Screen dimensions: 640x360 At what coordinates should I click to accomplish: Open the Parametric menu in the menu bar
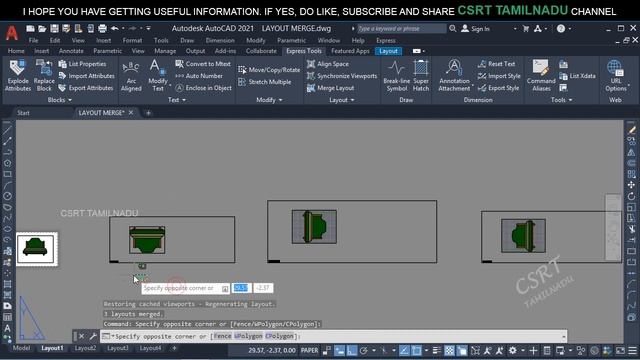(291, 40)
